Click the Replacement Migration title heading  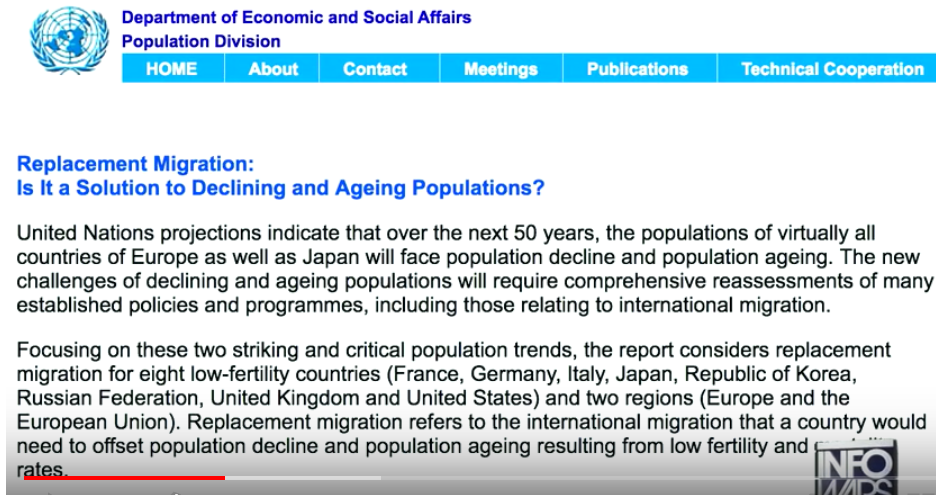136,164
